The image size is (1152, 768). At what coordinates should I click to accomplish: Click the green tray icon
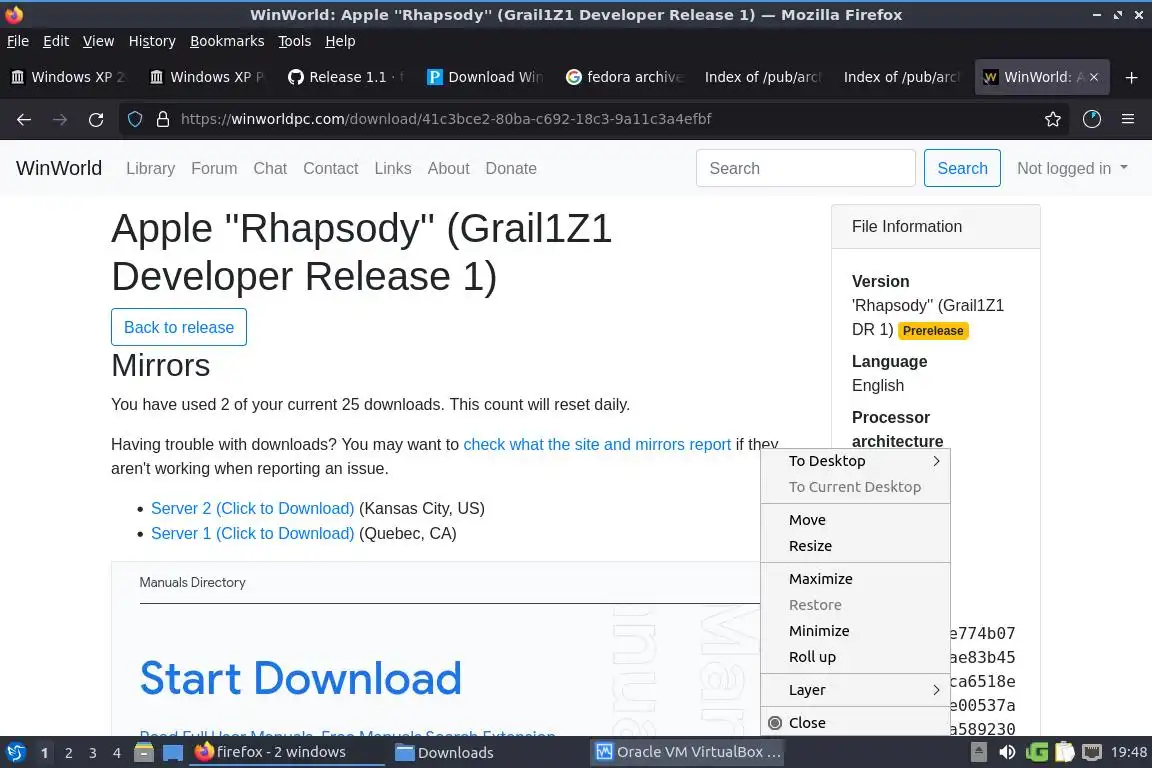[1037, 752]
